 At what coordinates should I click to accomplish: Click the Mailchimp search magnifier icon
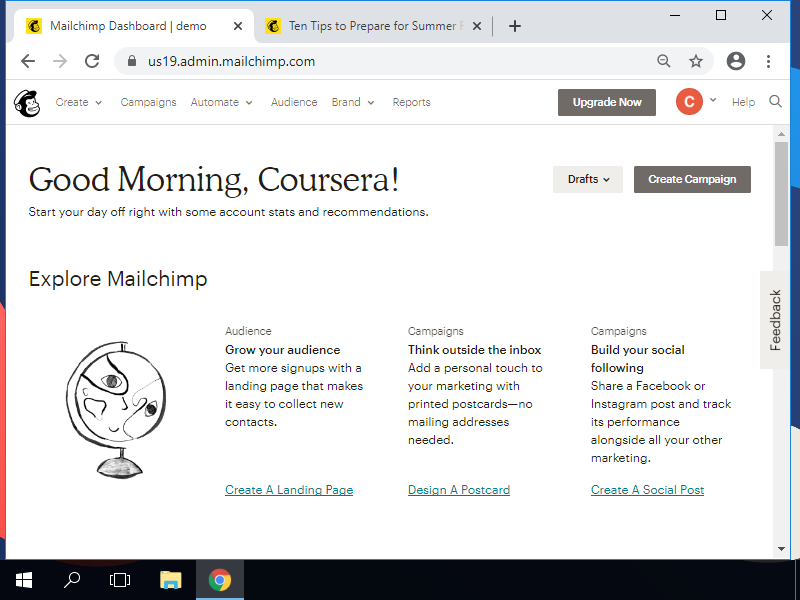pos(776,102)
